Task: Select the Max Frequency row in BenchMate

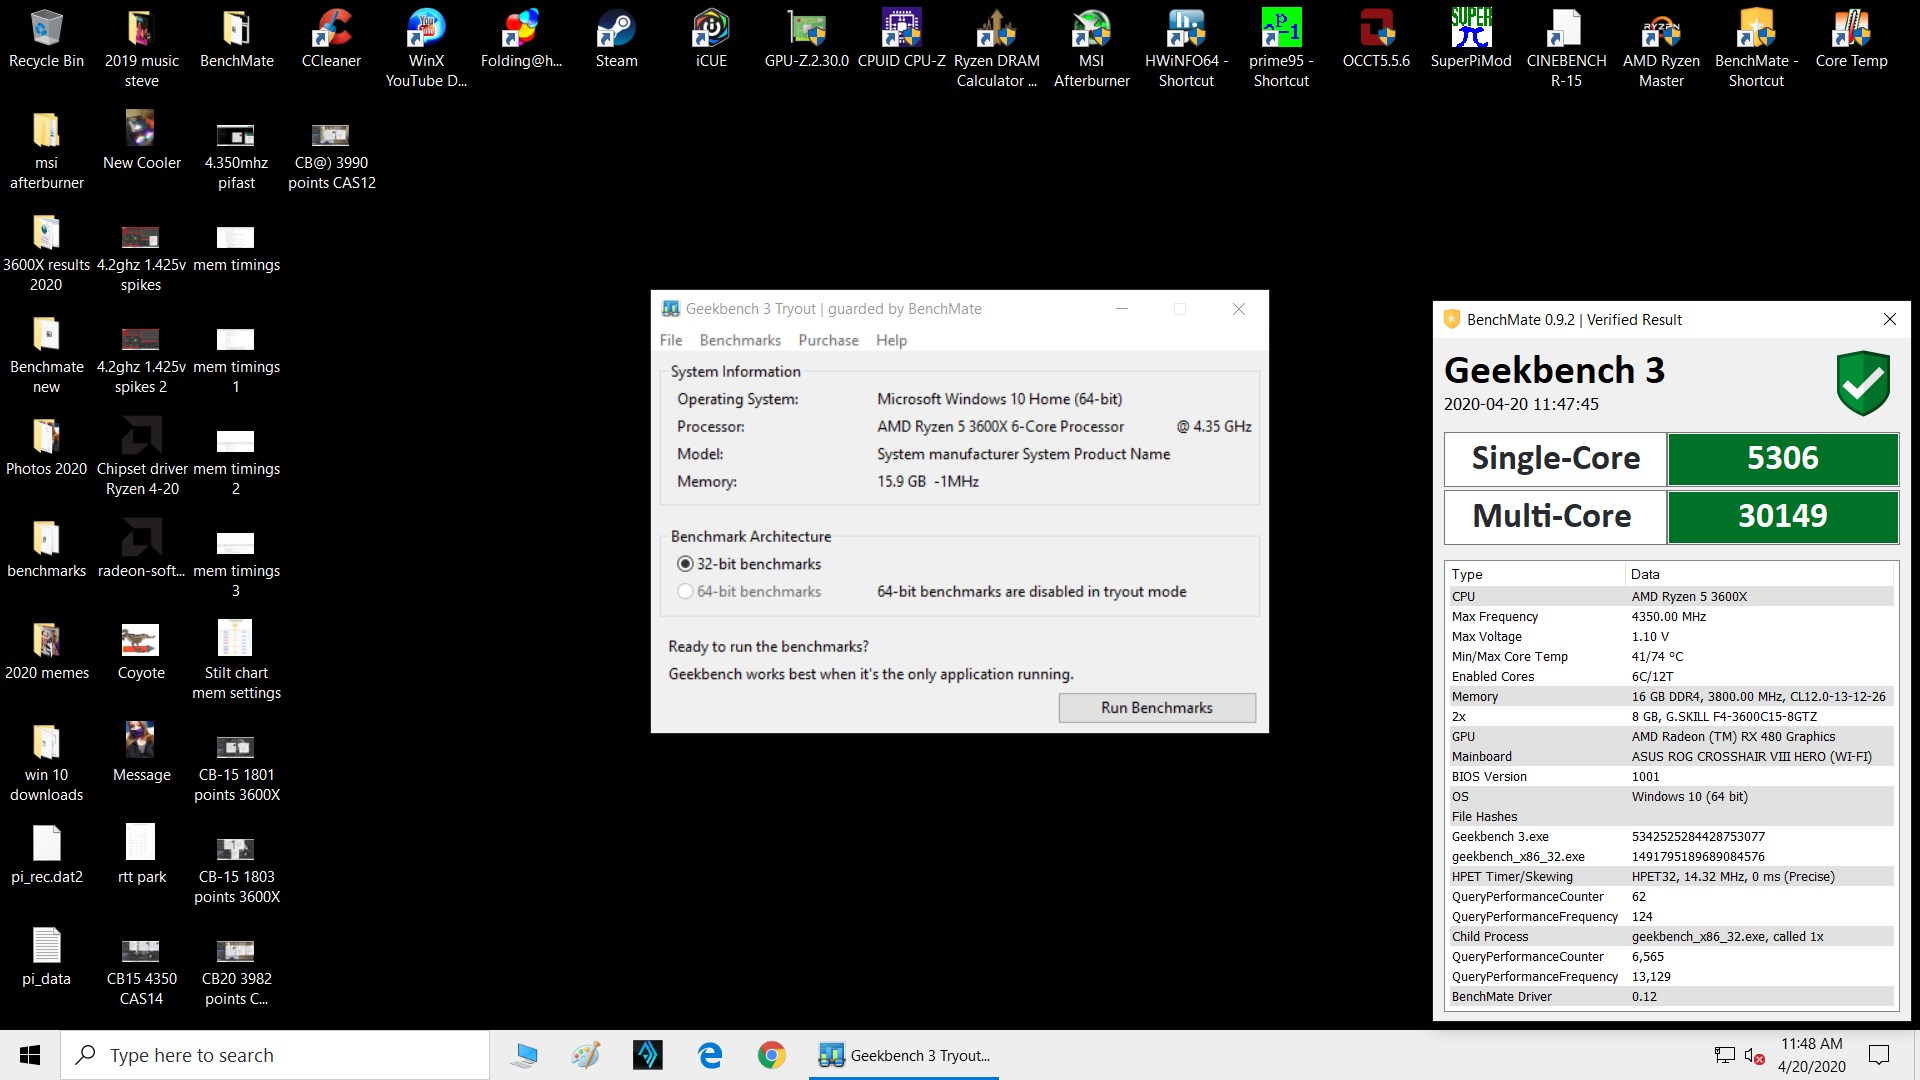Action: (1670, 617)
